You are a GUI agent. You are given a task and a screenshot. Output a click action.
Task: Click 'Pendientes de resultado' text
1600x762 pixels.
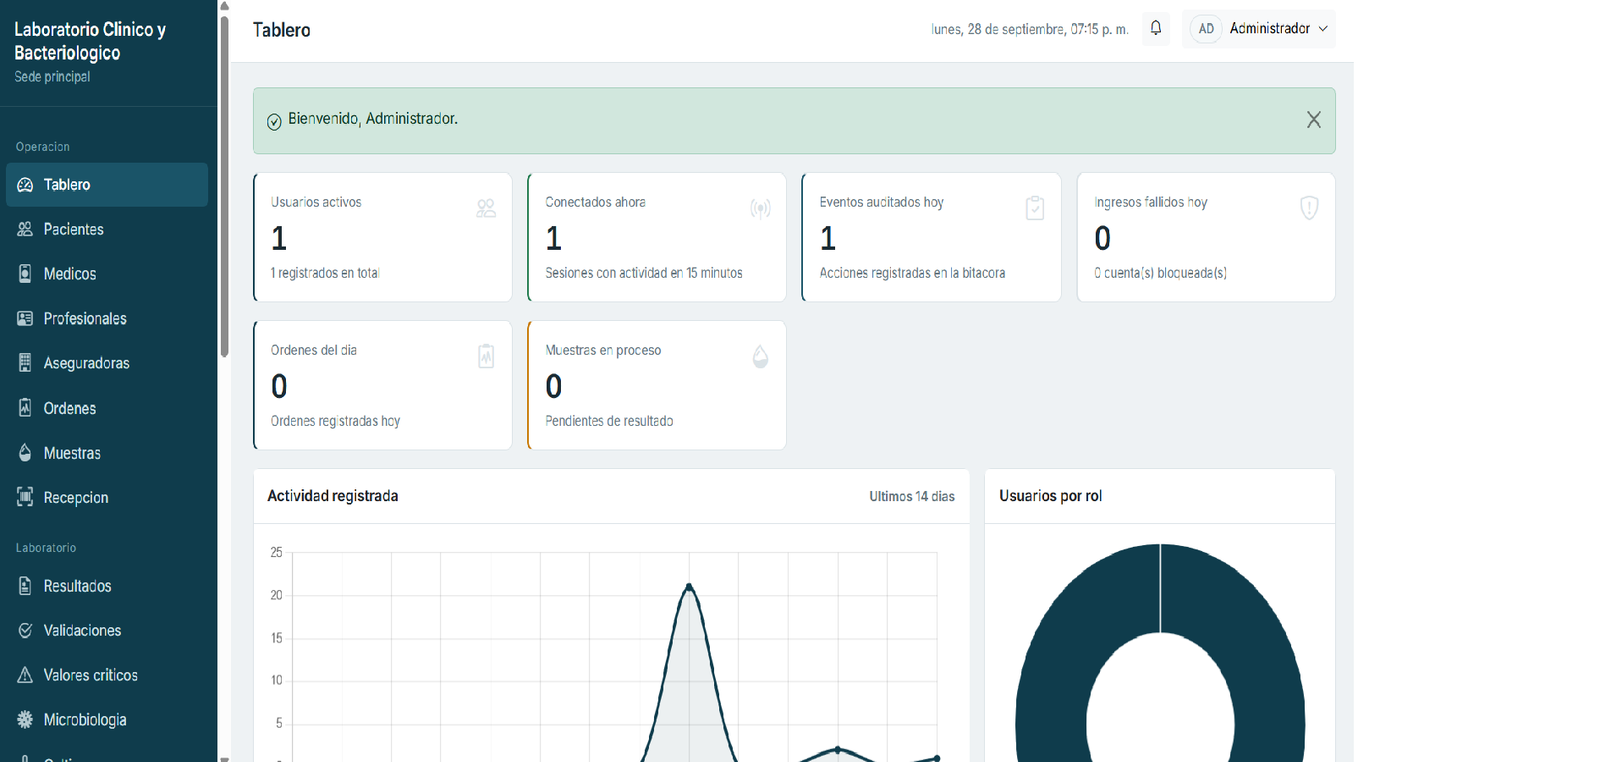point(609,421)
